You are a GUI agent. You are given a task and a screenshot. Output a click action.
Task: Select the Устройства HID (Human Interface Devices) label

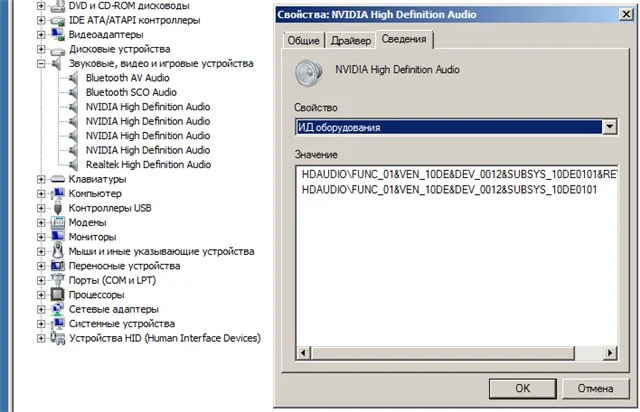click(165, 339)
